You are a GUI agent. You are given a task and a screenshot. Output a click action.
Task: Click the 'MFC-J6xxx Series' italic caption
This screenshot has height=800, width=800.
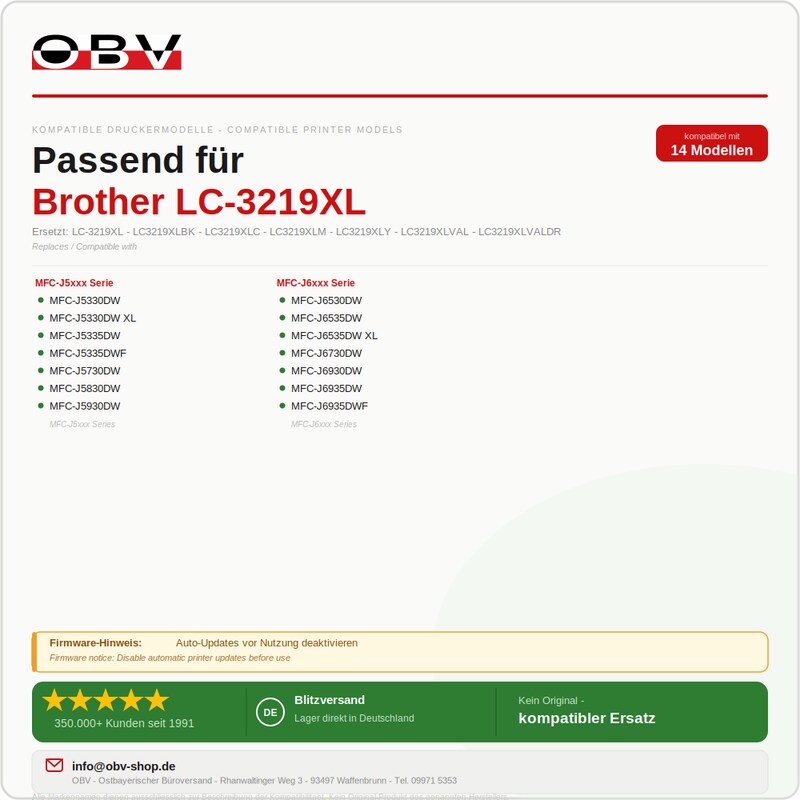point(323,424)
